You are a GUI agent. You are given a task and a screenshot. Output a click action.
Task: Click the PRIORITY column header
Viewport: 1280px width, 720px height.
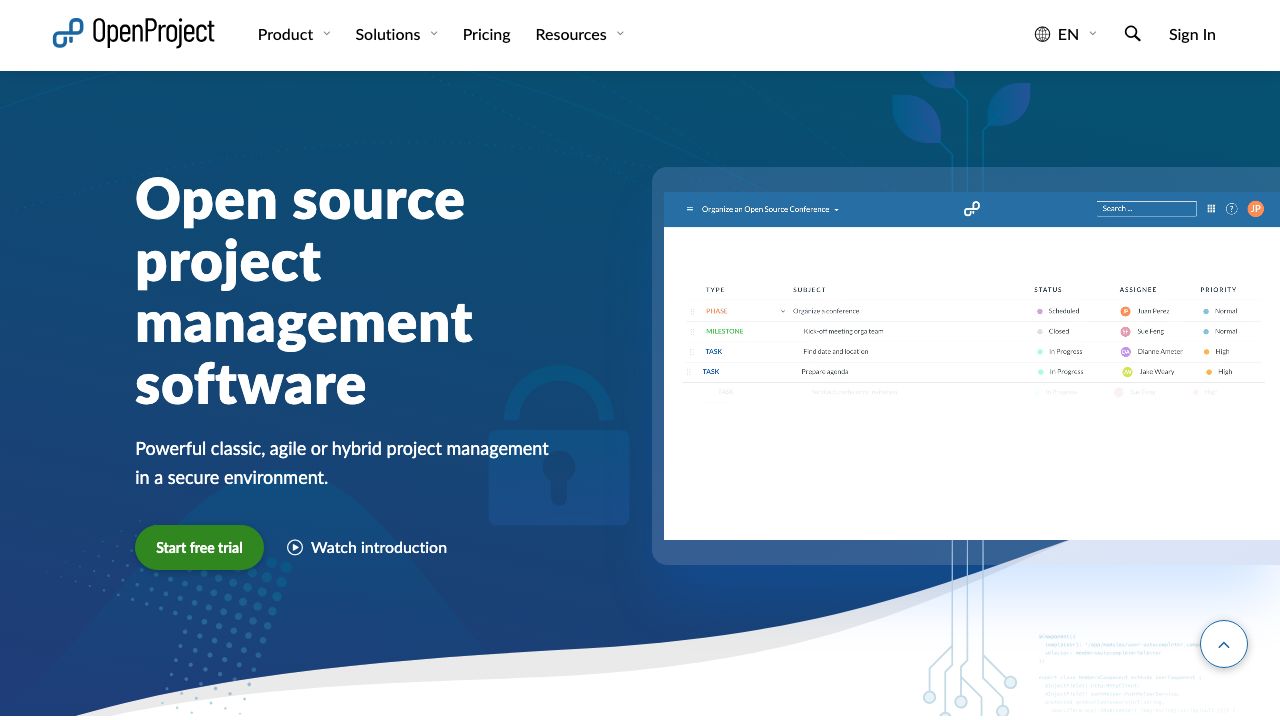(x=1218, y=290)
